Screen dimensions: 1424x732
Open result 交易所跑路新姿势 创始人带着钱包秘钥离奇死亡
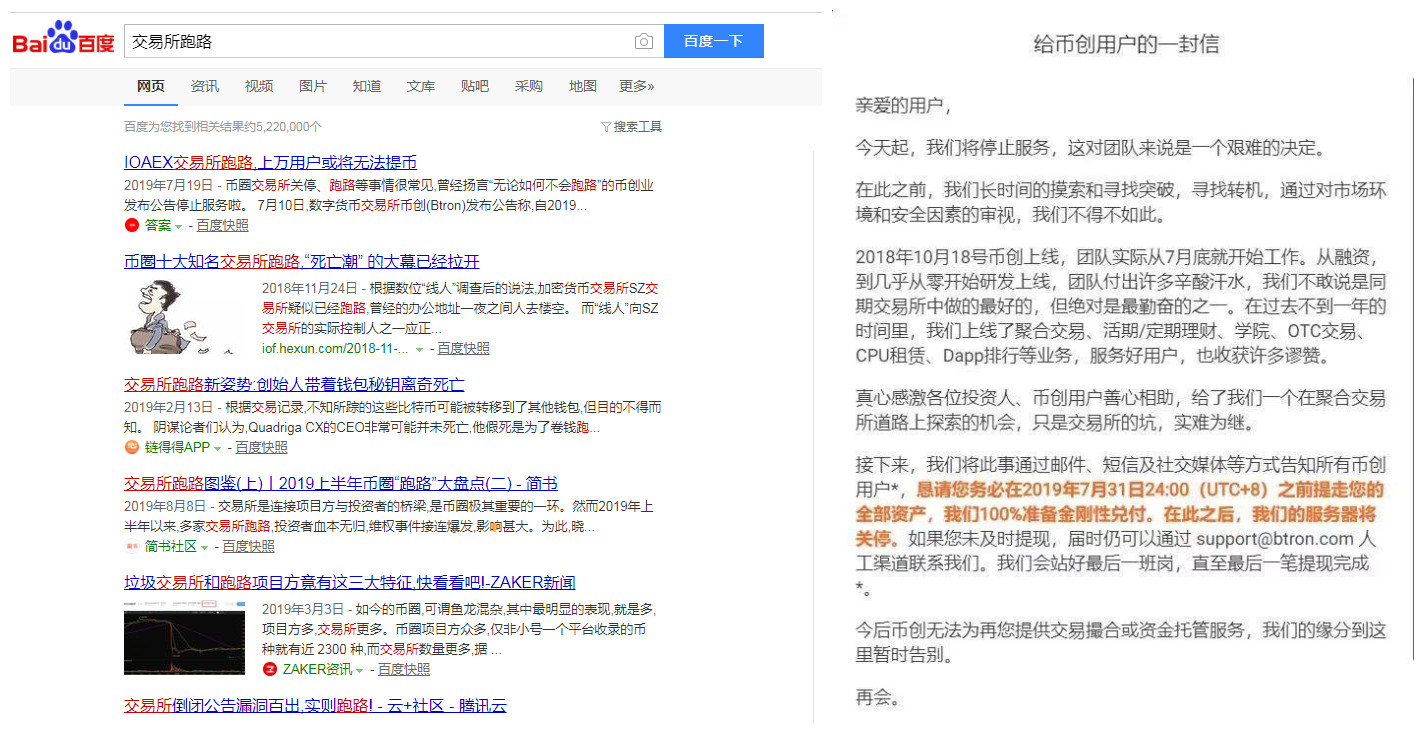294,384
